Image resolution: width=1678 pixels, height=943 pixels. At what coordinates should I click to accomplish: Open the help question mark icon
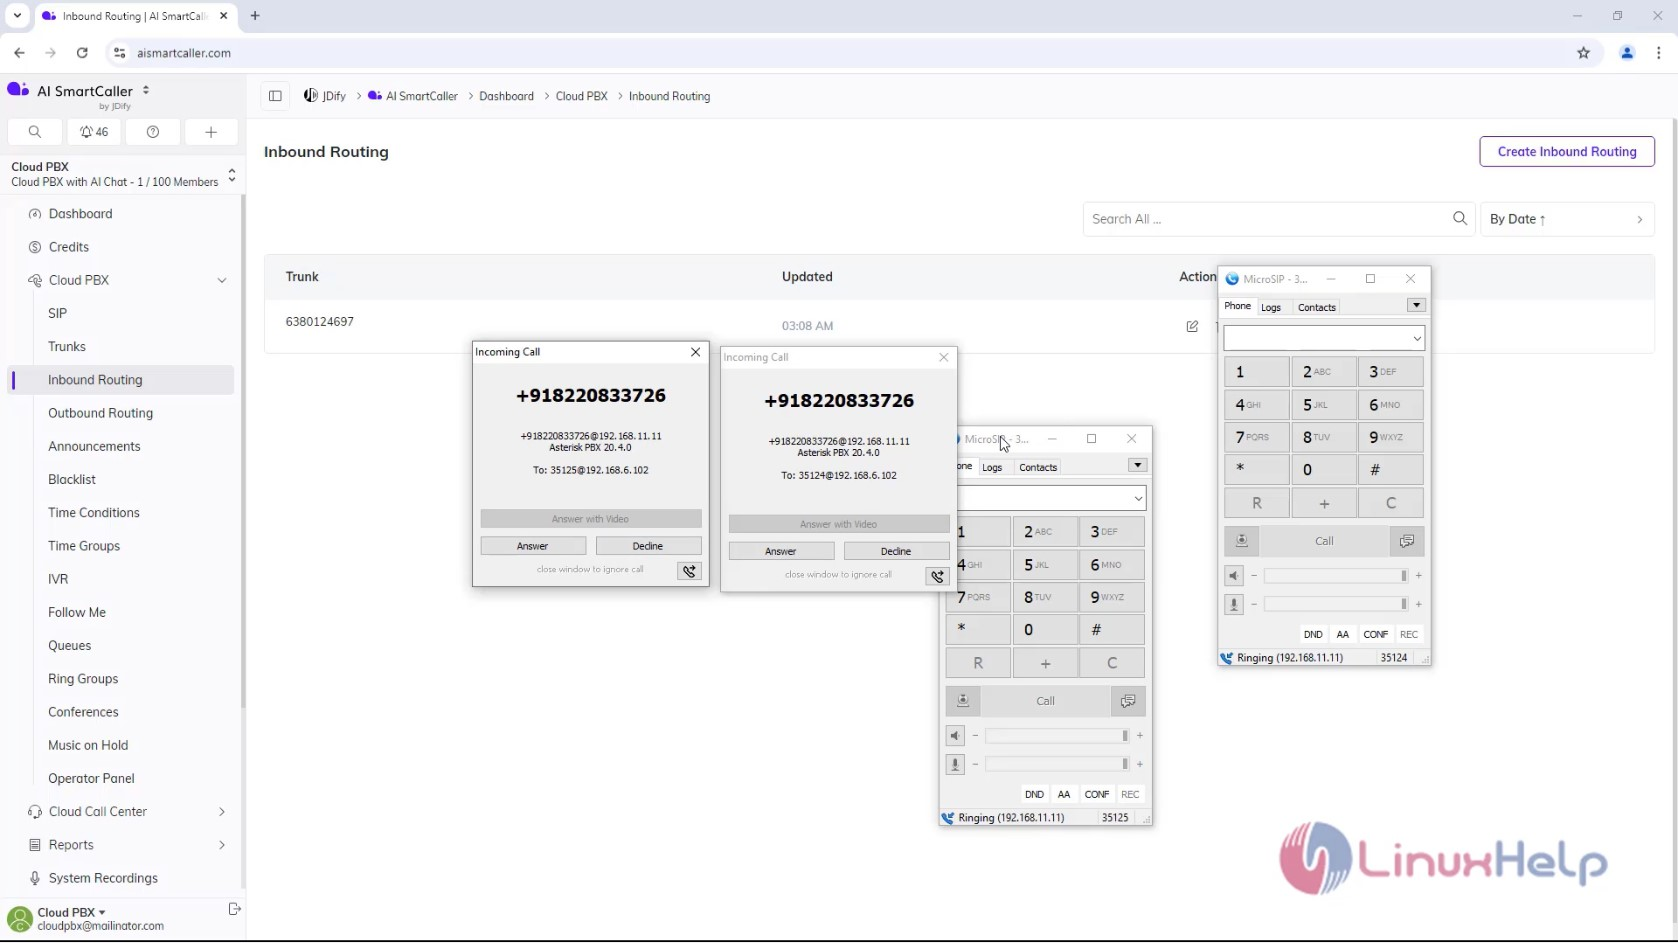[153, 132]
